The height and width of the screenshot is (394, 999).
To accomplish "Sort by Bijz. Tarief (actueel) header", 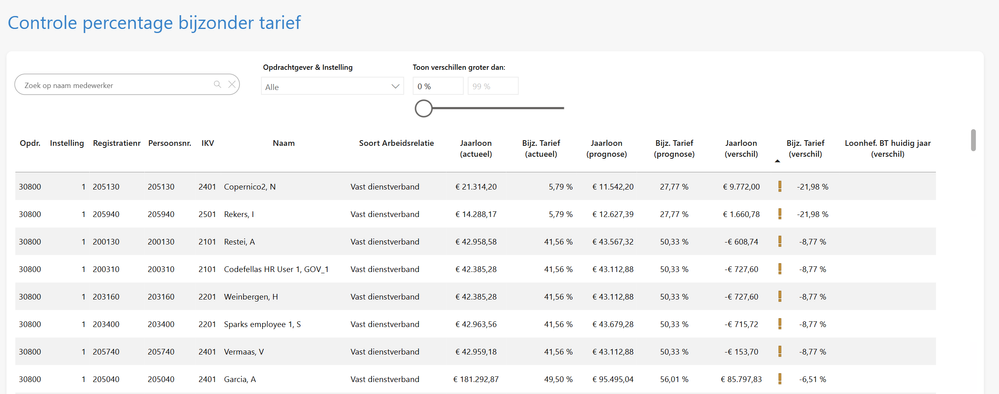I will [540, 149].
